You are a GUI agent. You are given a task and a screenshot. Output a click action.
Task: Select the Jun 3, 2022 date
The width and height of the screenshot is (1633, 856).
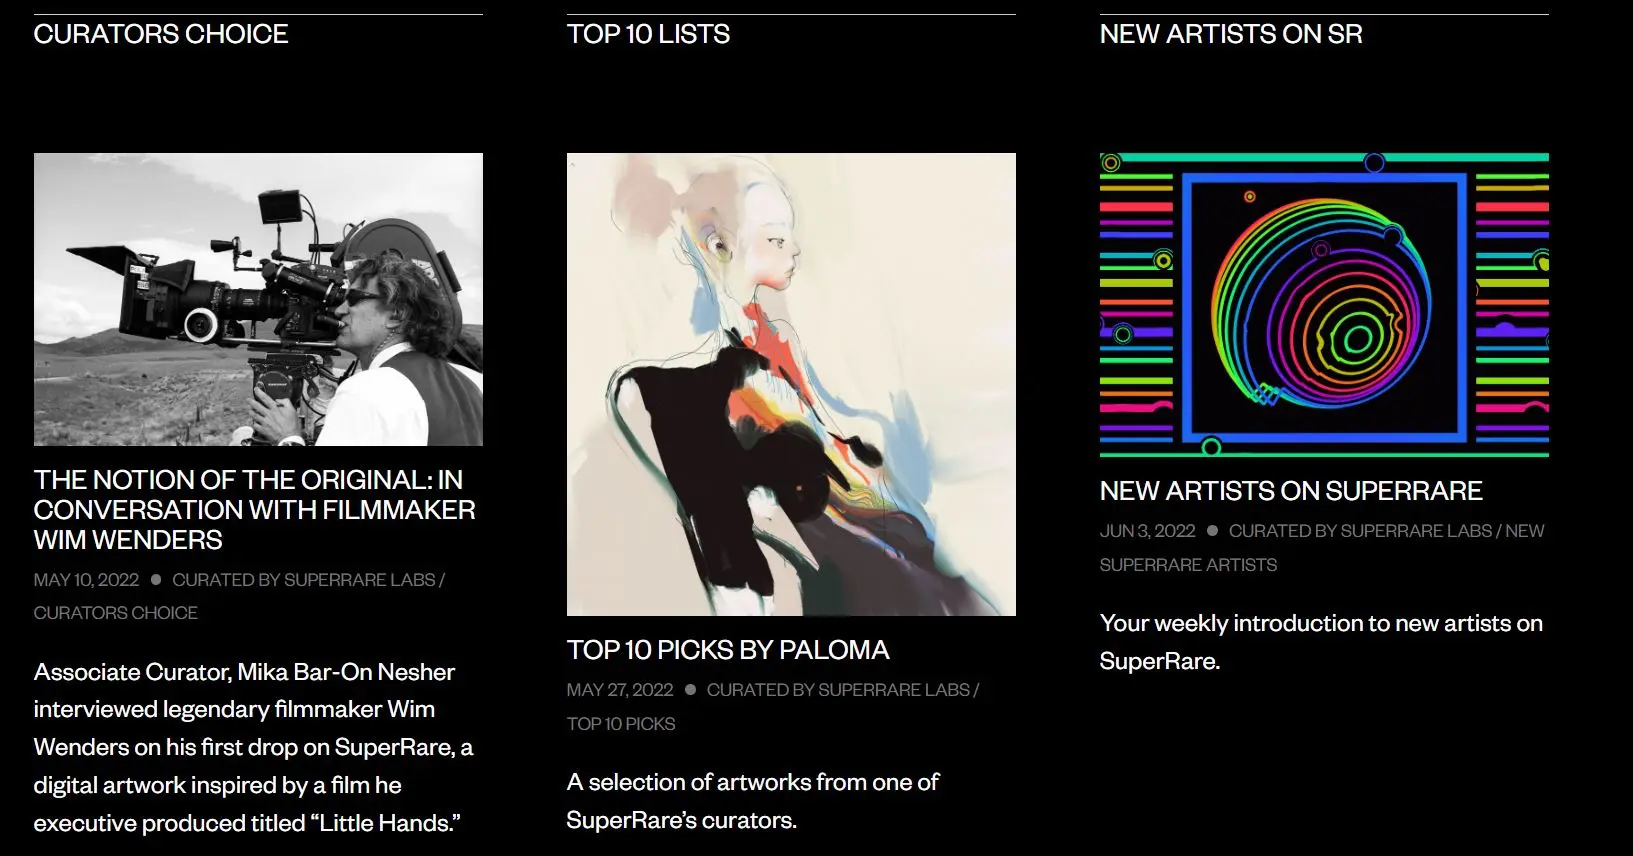tap(1148, 531)
